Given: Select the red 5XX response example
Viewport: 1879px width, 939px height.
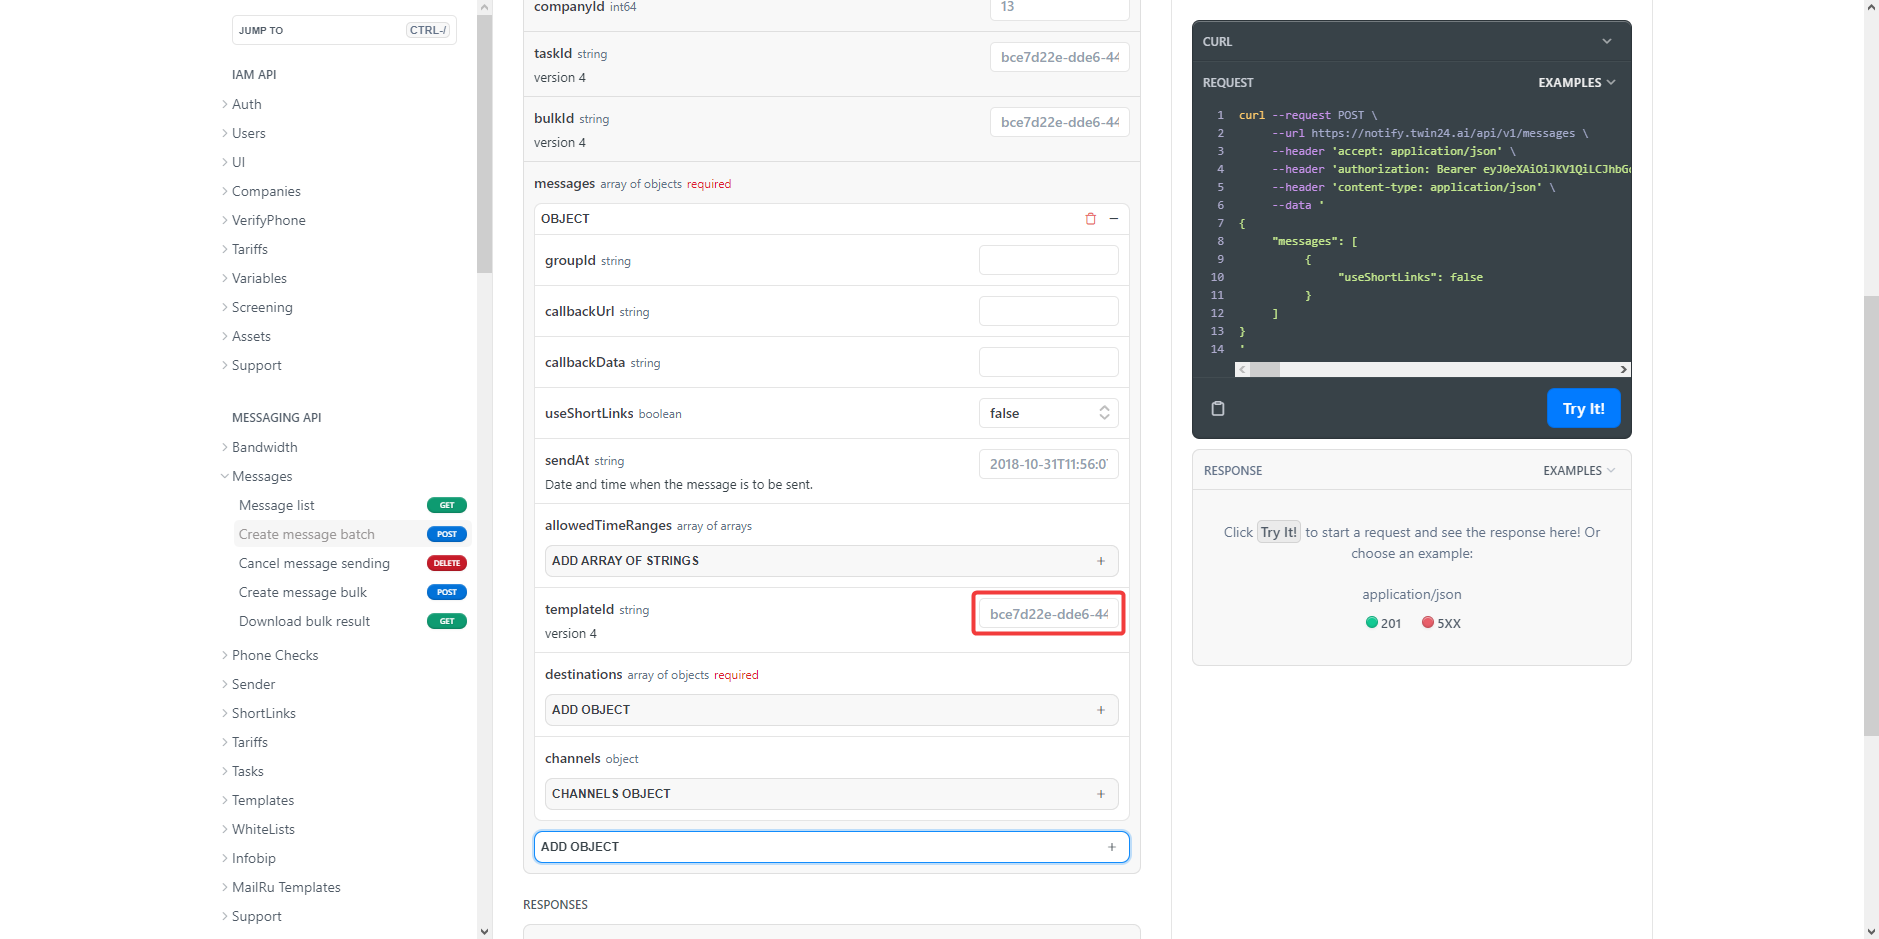Looking at the screenshot, I should [1441, 623].
